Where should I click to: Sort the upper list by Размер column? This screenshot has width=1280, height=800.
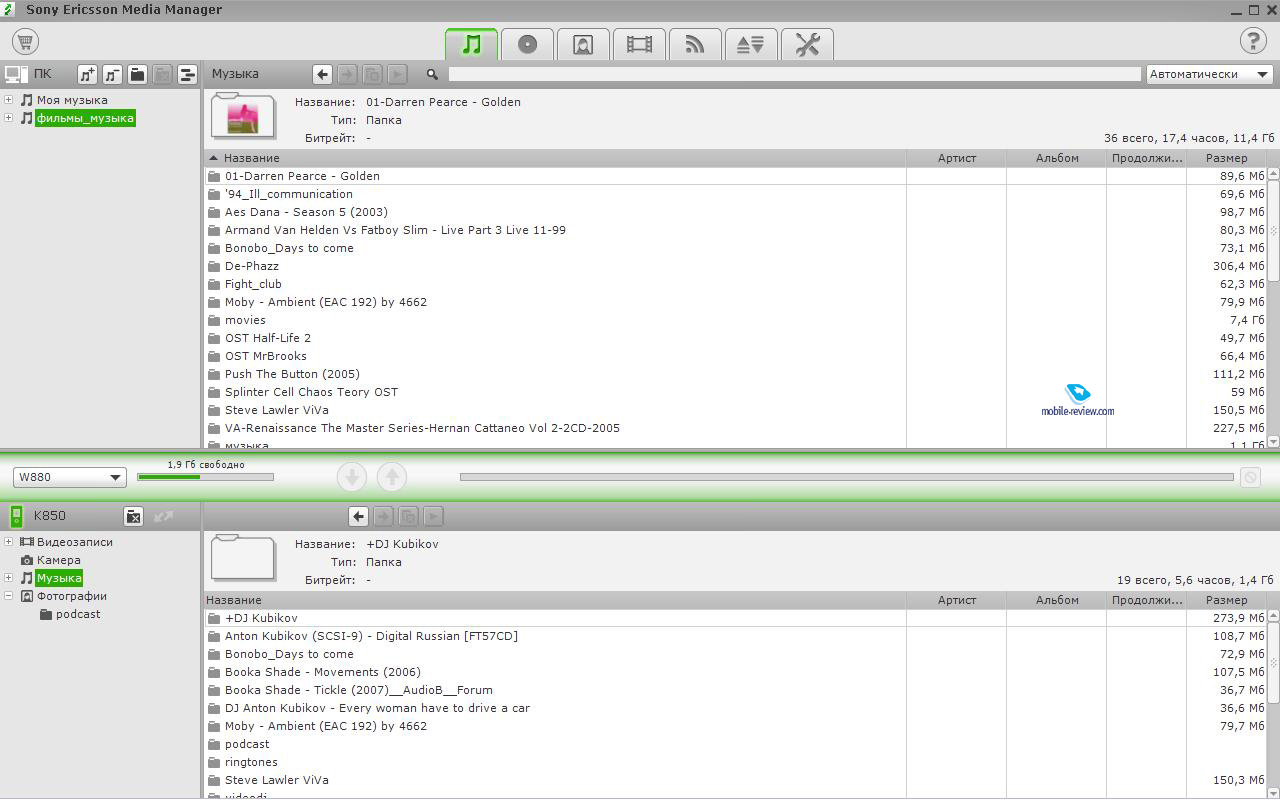(x=1226, y=158)
